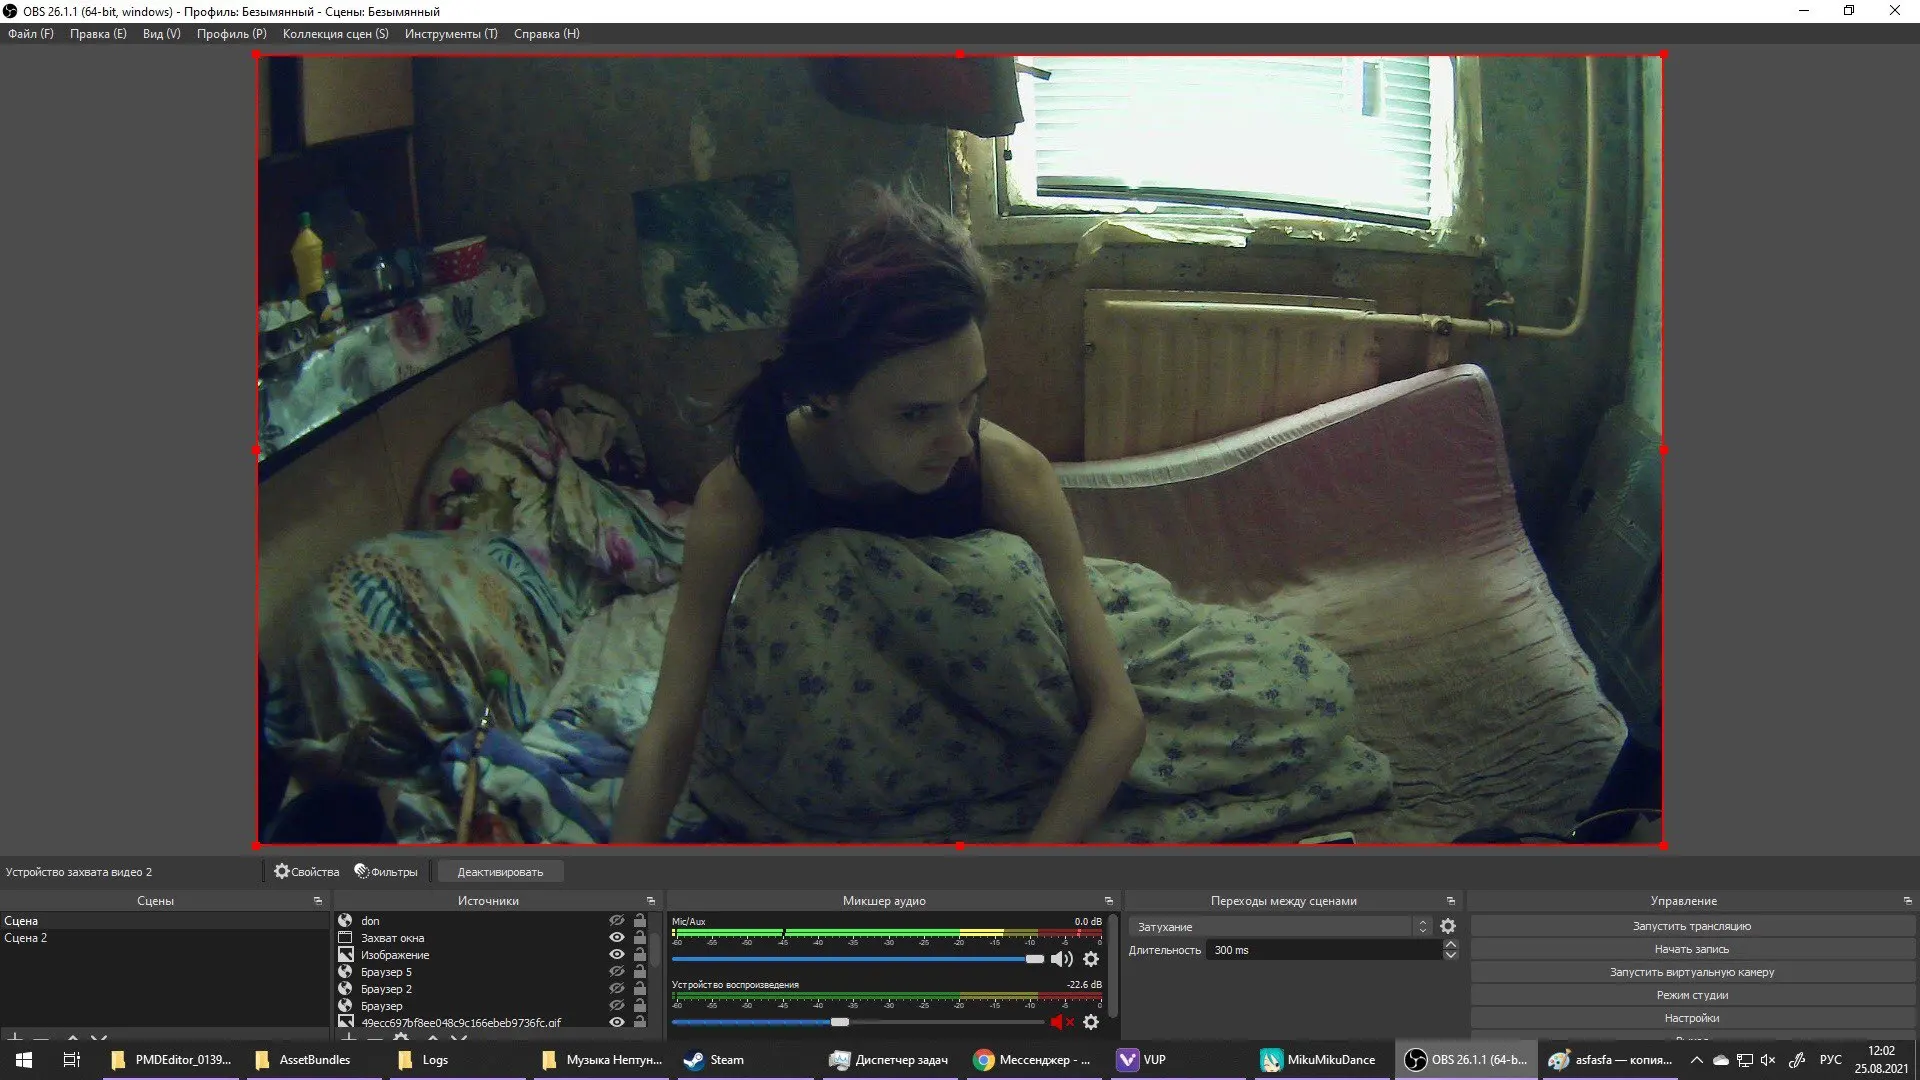The height and width of the screenshot is (1080, 1920).
Task: Click the Mic/Aux volume slider handle
Action: (1034, 959)
